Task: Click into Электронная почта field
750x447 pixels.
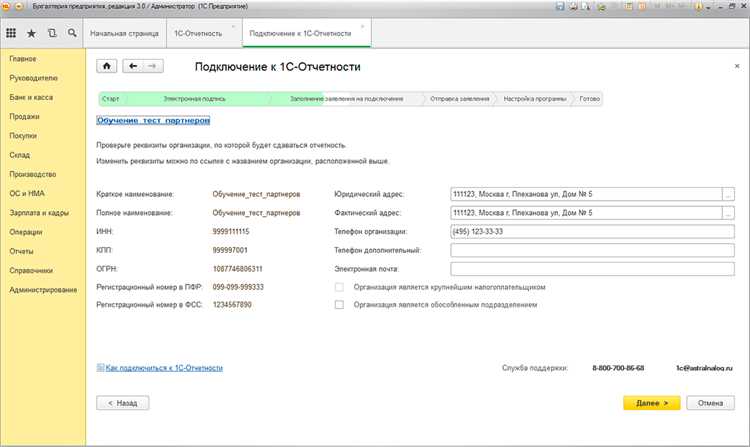Action: pyautogui.click(x=592, y=269)
